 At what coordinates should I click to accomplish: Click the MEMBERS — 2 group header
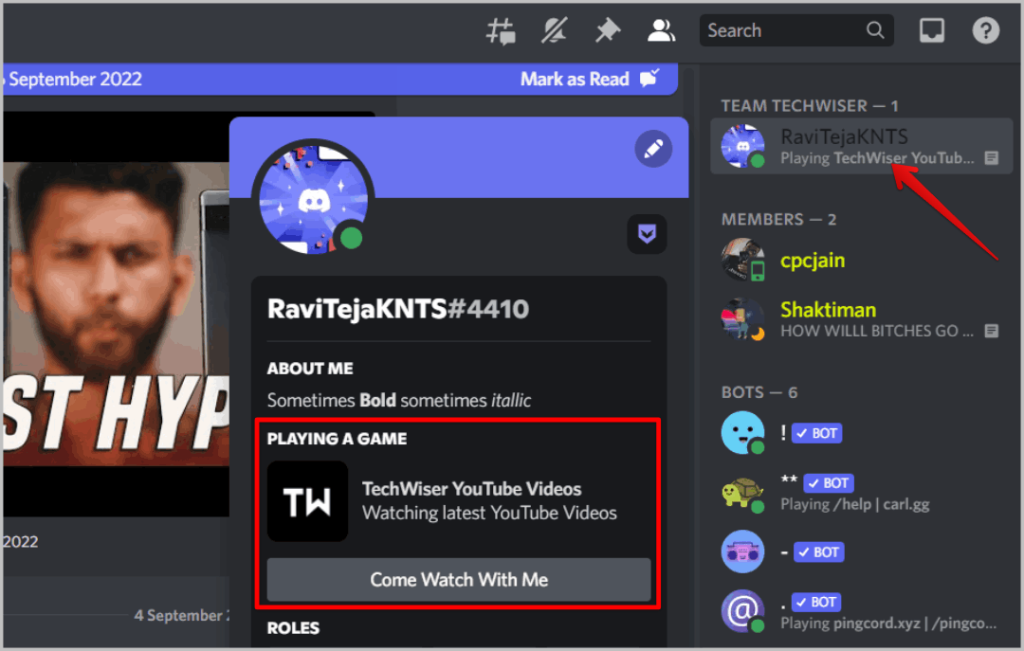coord(778,219)
